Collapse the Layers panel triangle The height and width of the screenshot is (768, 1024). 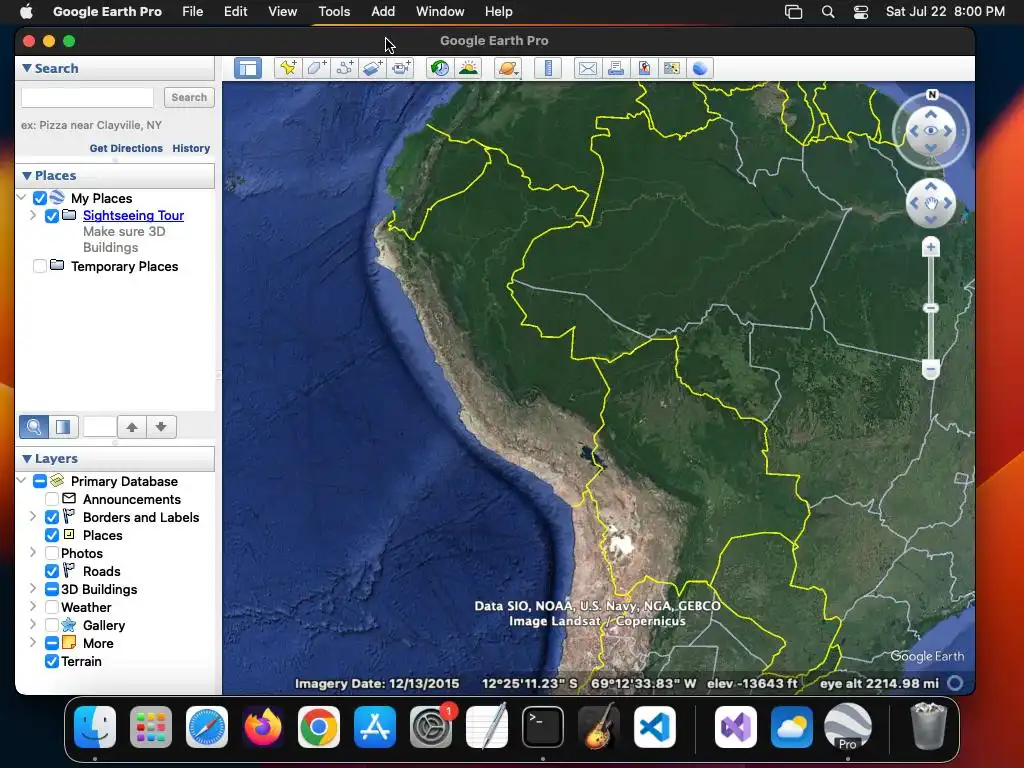[27, 458]
